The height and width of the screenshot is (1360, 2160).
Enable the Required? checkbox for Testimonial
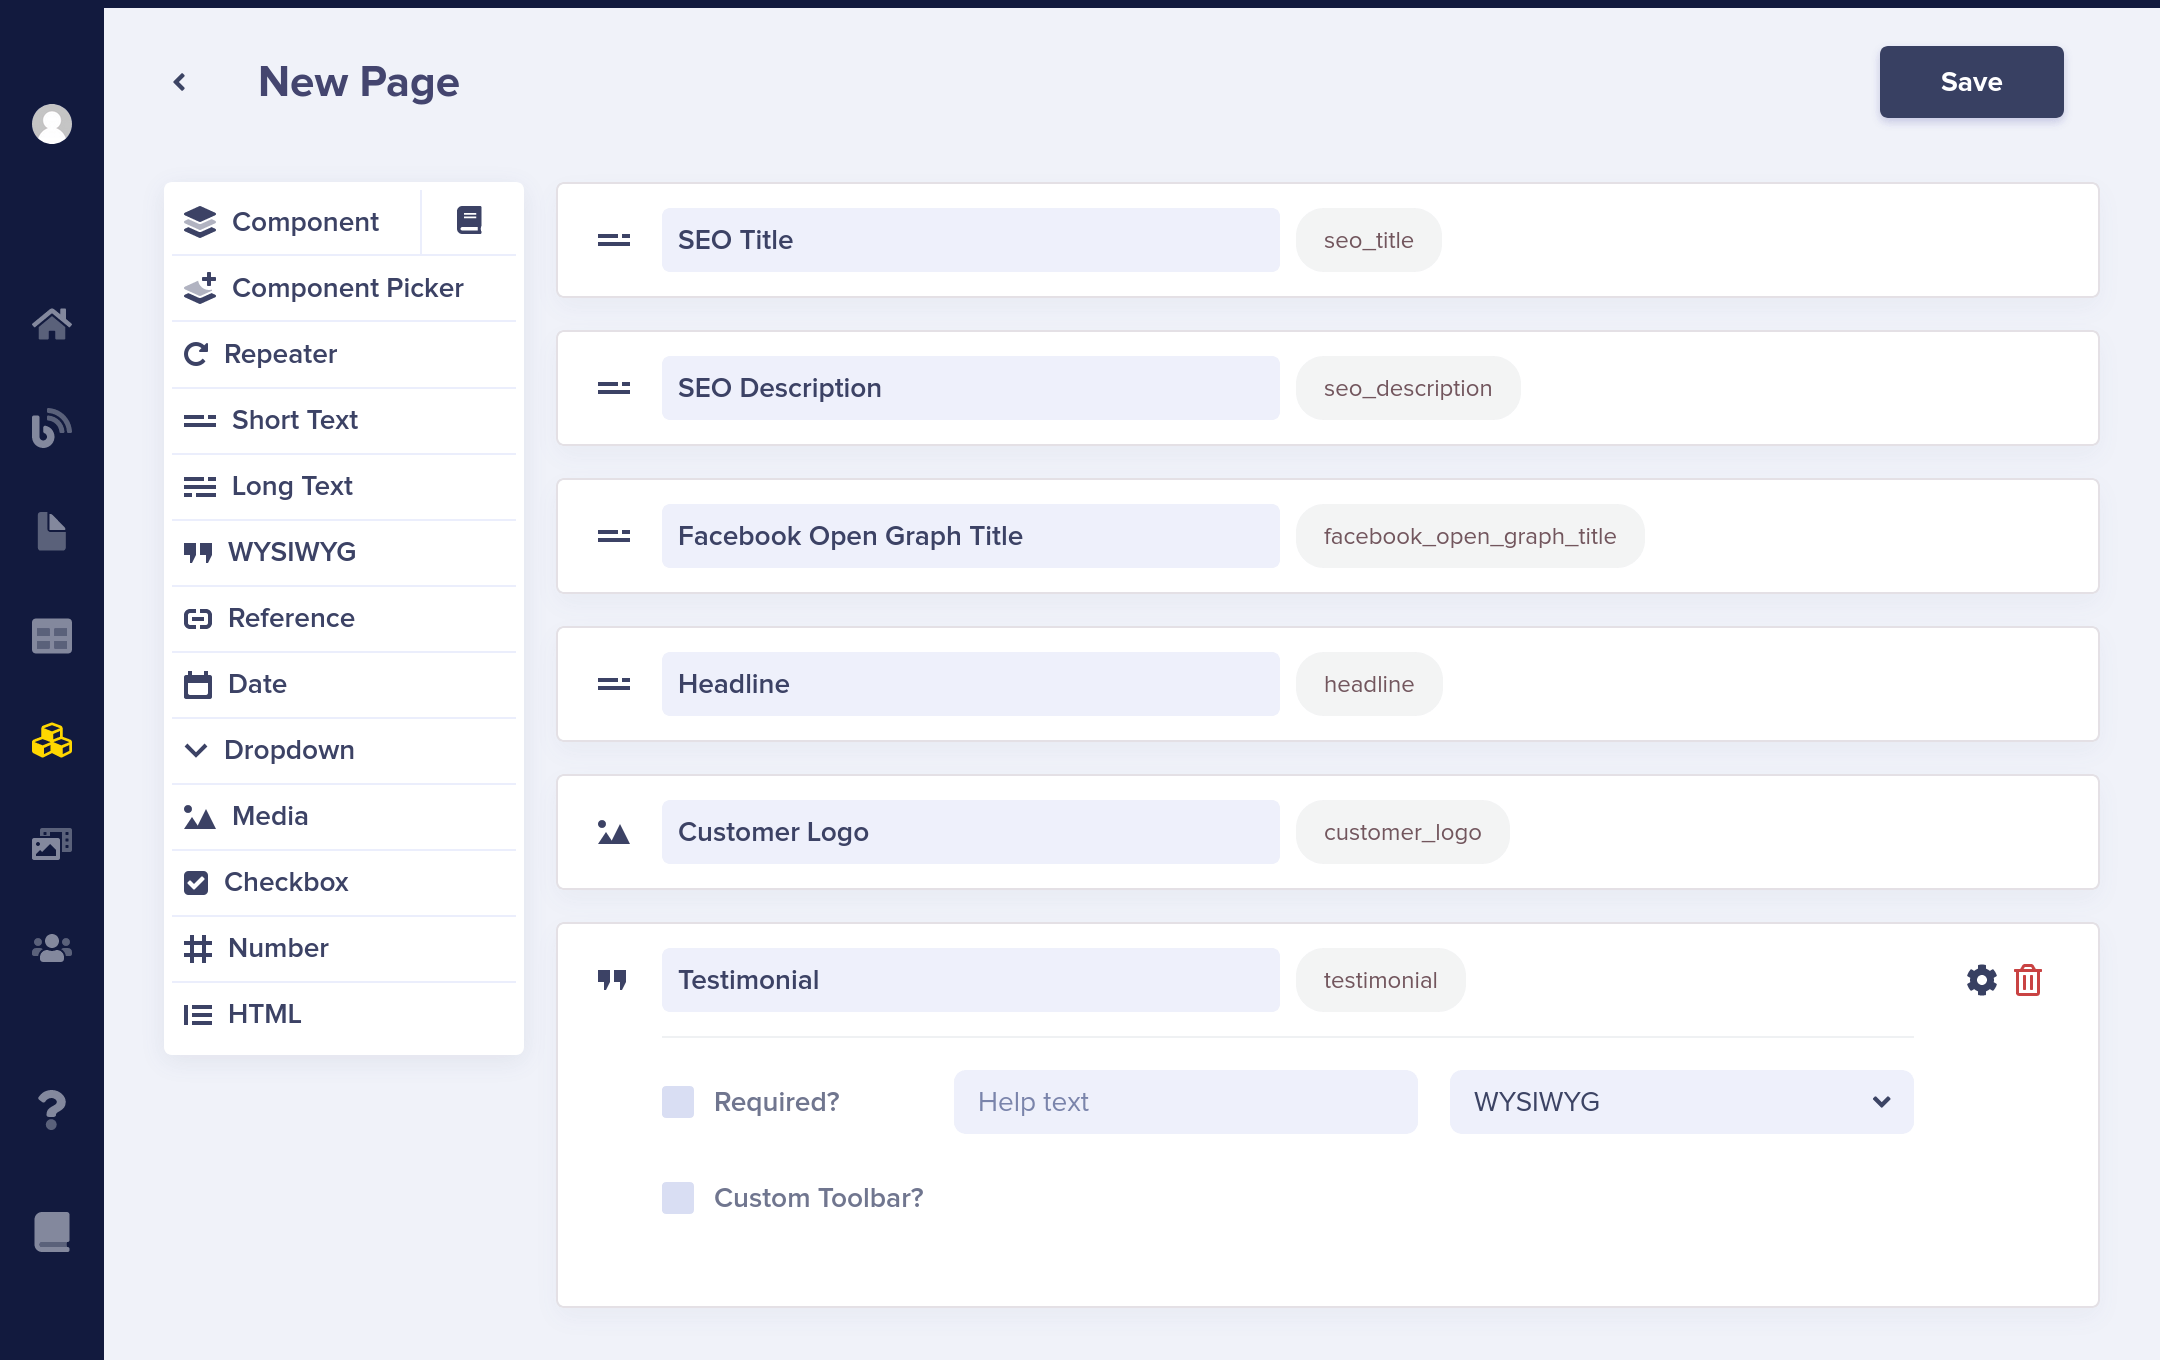pyautogui.click(x=677, y=1101)
